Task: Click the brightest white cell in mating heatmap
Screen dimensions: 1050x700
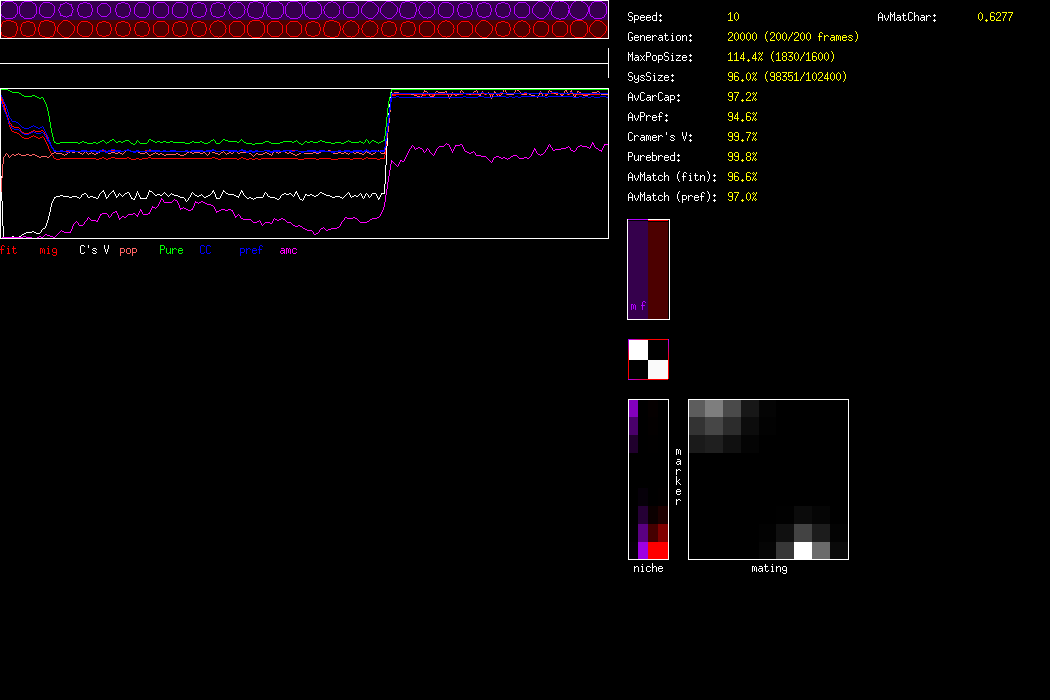Action: tap(803, 550)
